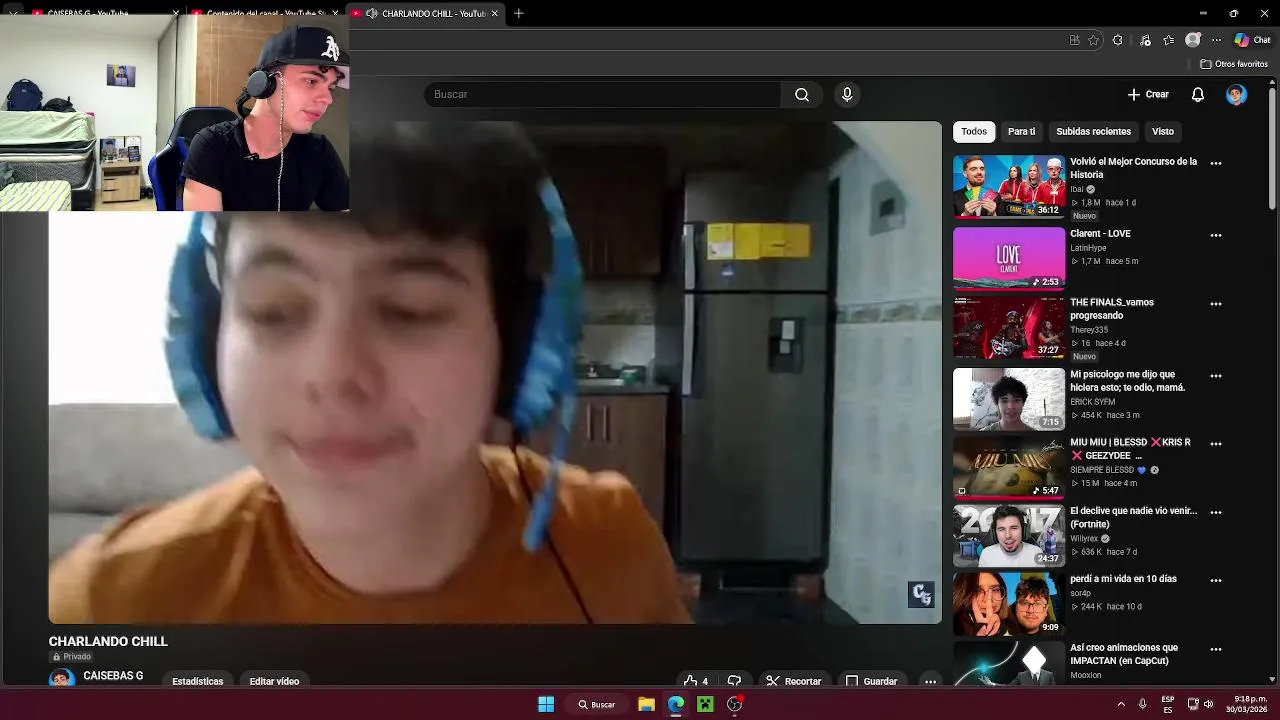
Task: Open a new browser tab
Action: (x=518, y=13)
